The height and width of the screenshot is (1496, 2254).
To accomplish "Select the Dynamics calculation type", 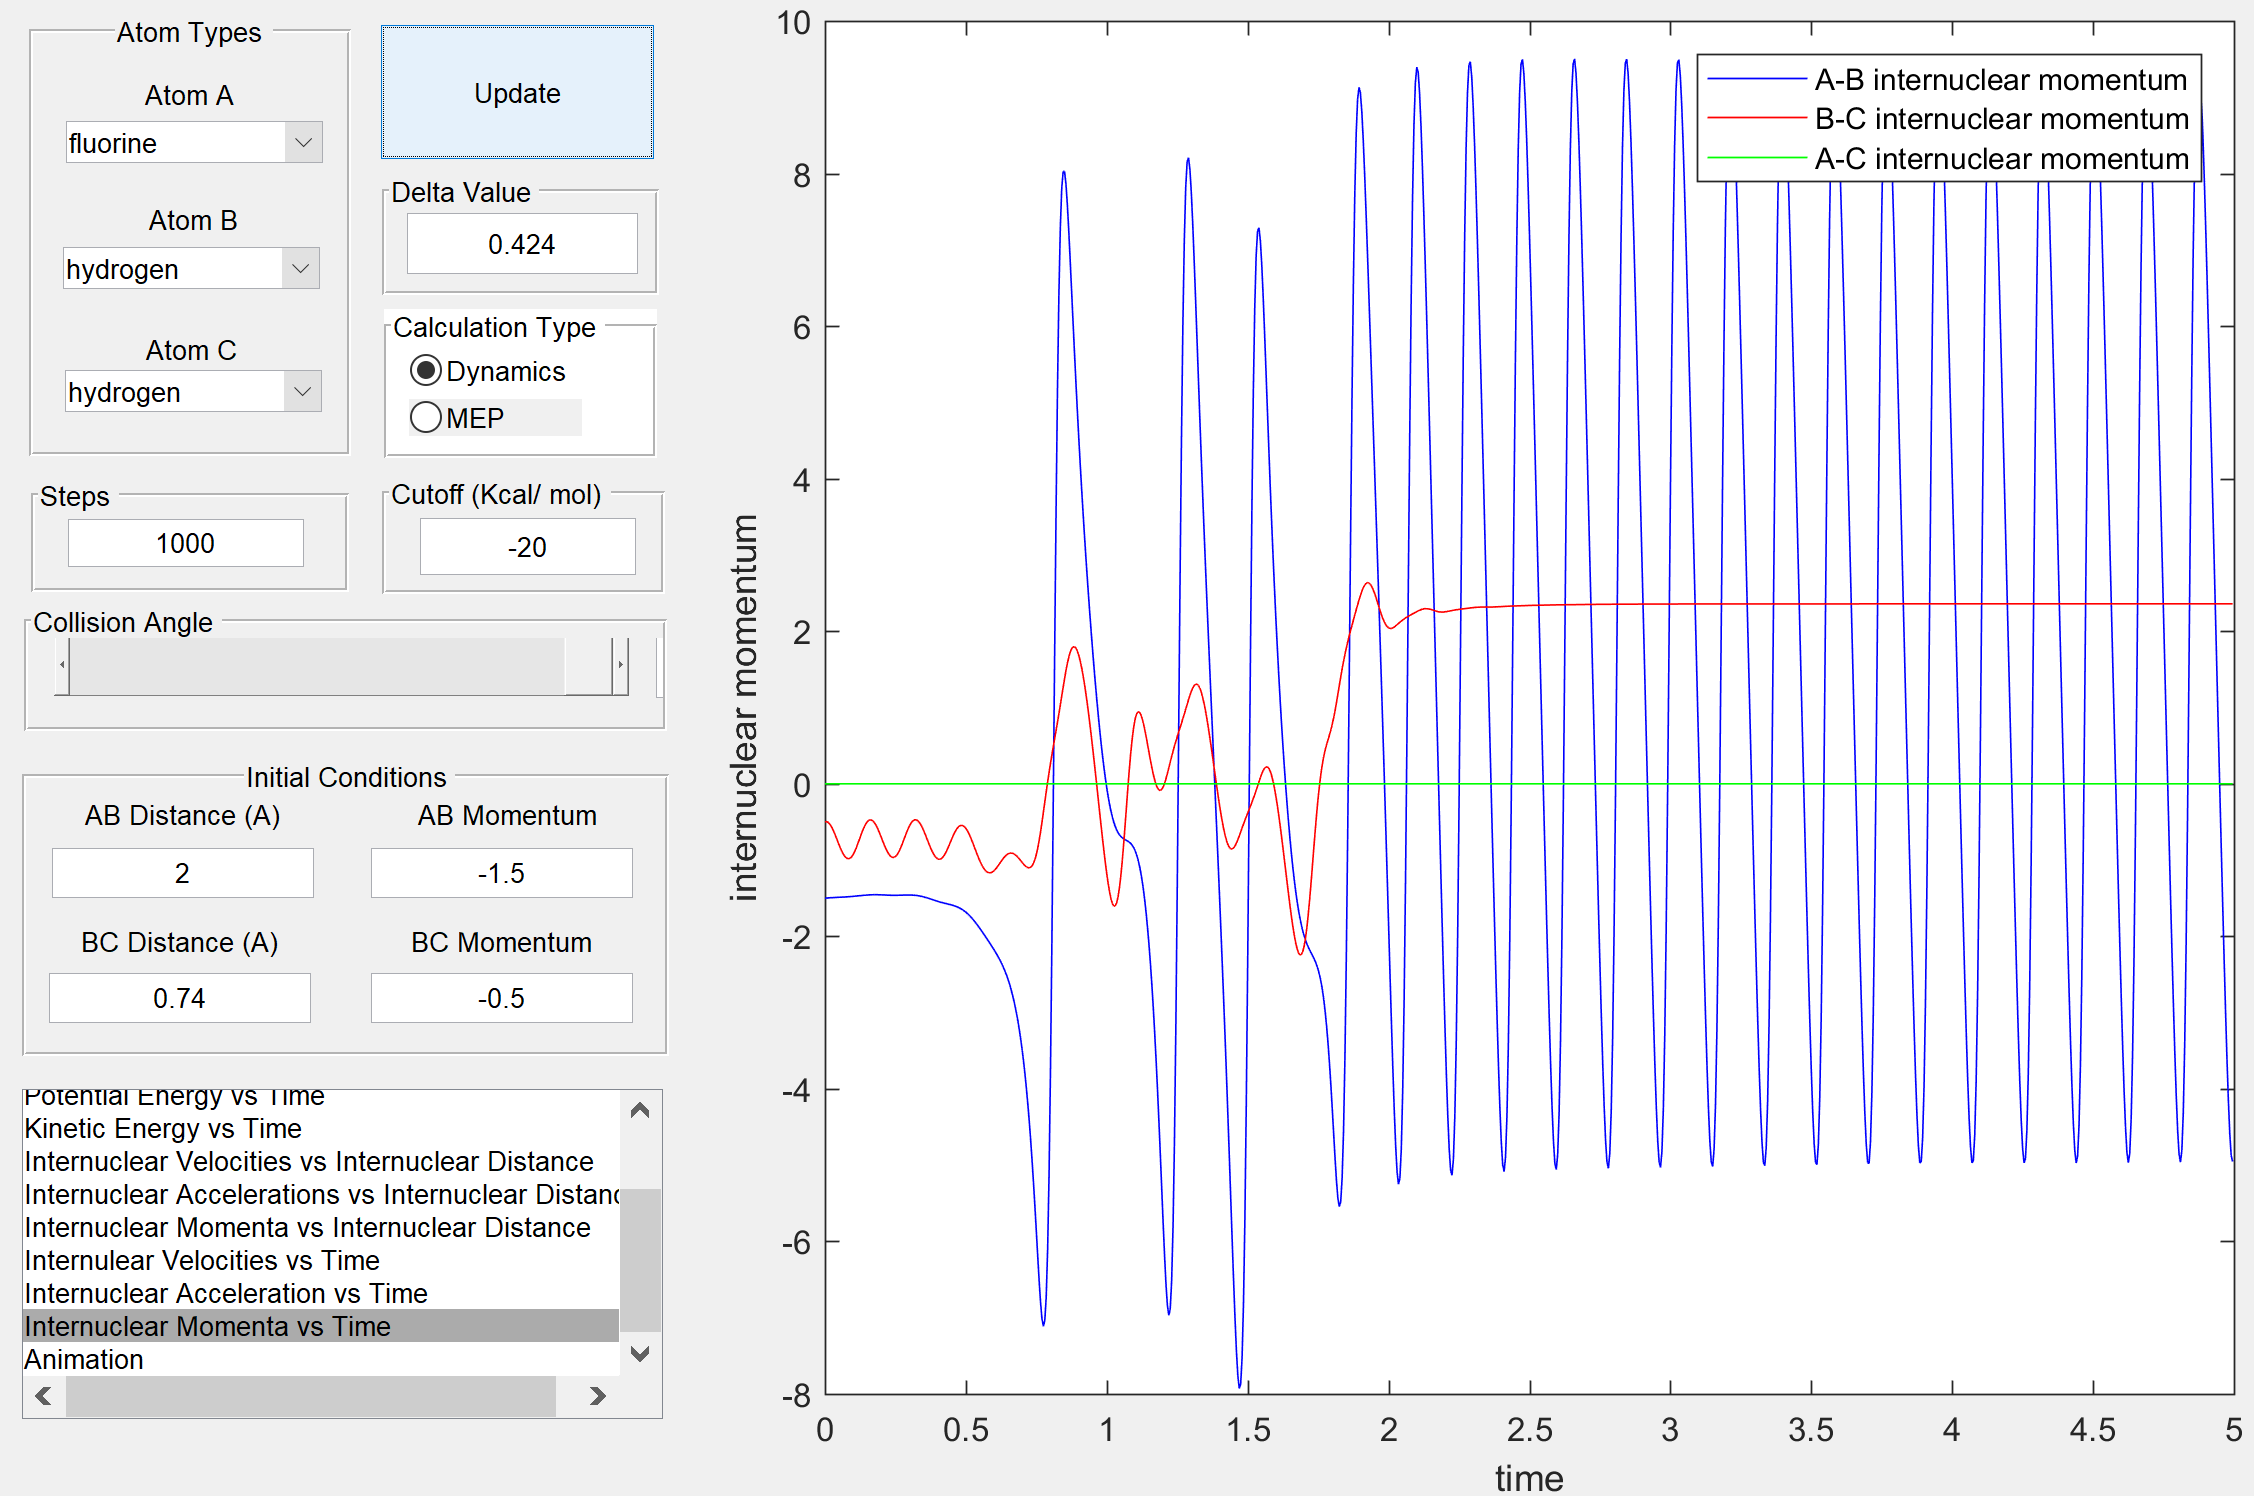I will (427, 371).
